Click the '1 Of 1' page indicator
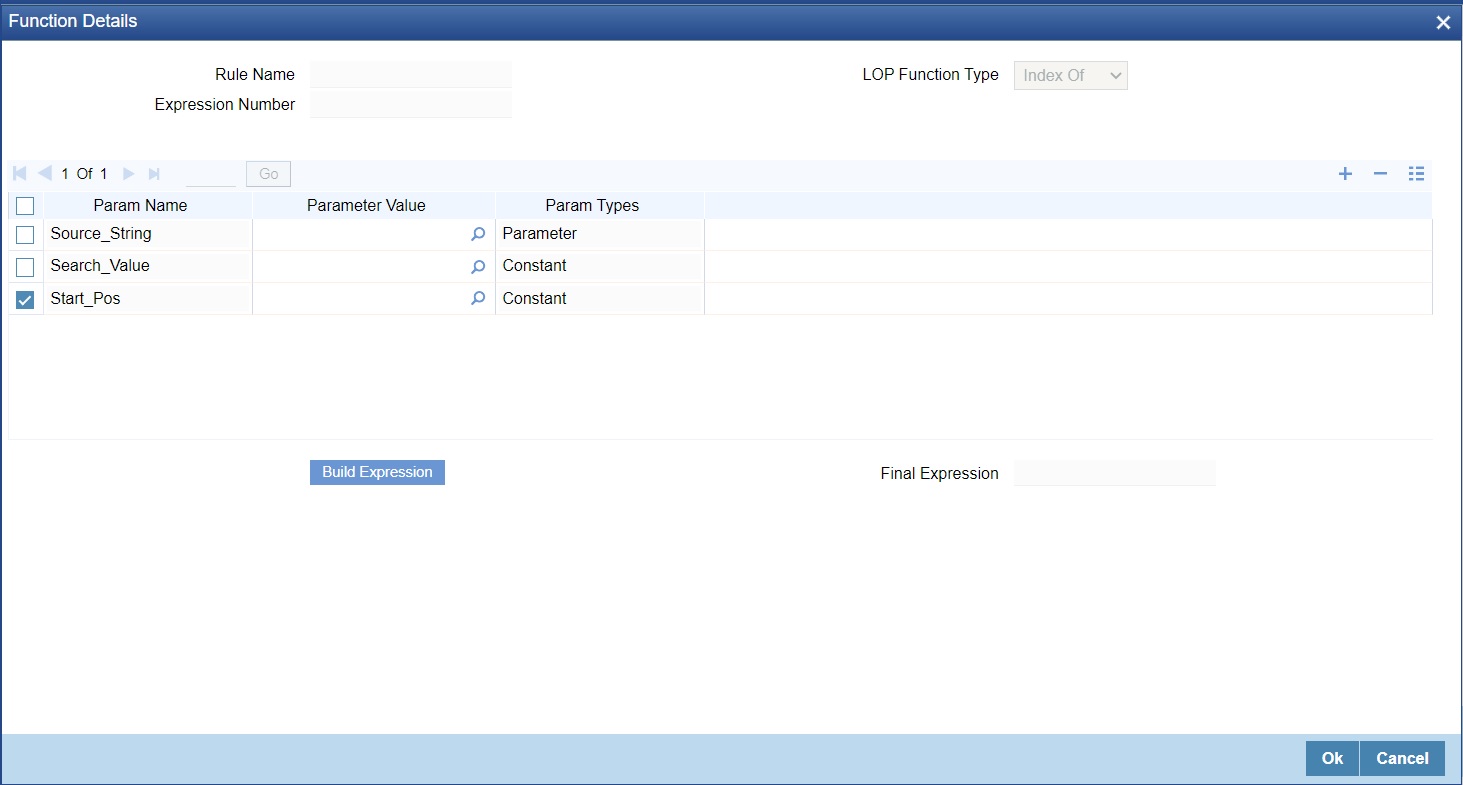 84,174
